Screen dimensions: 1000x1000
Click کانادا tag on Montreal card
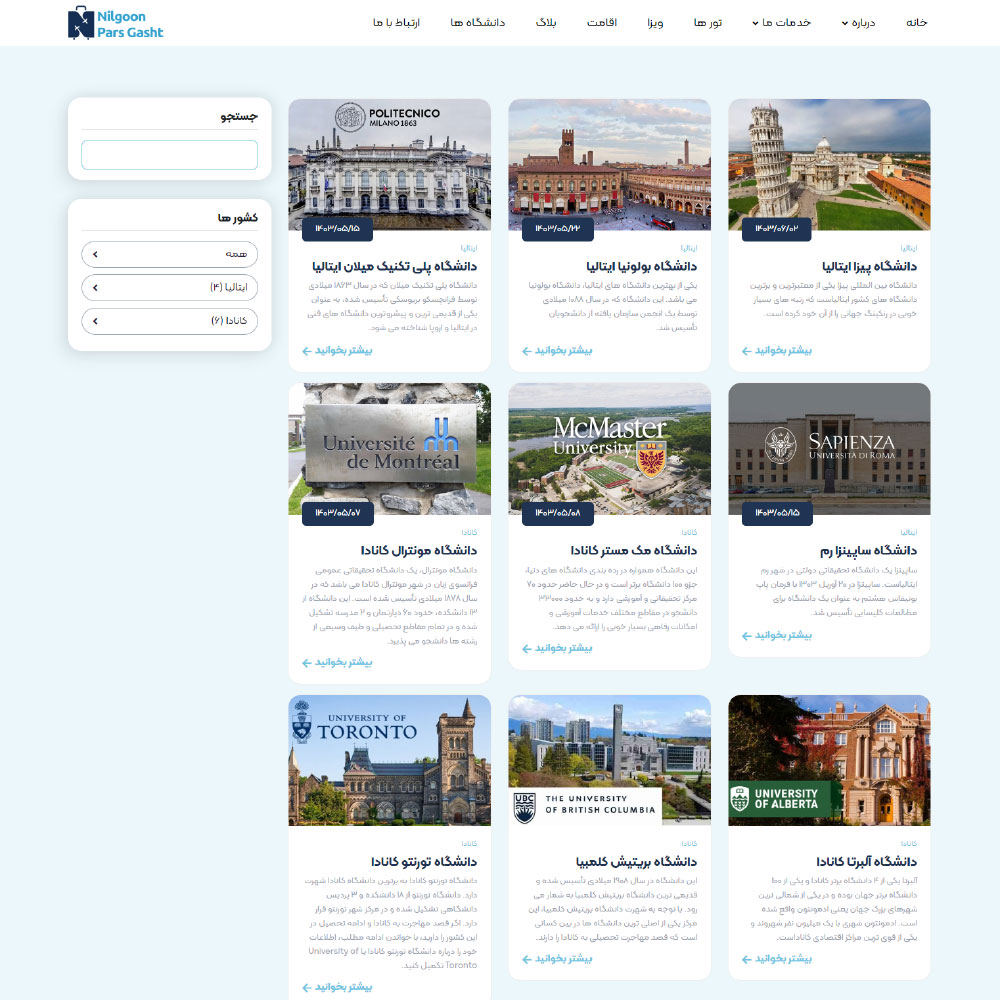point(469,532)
